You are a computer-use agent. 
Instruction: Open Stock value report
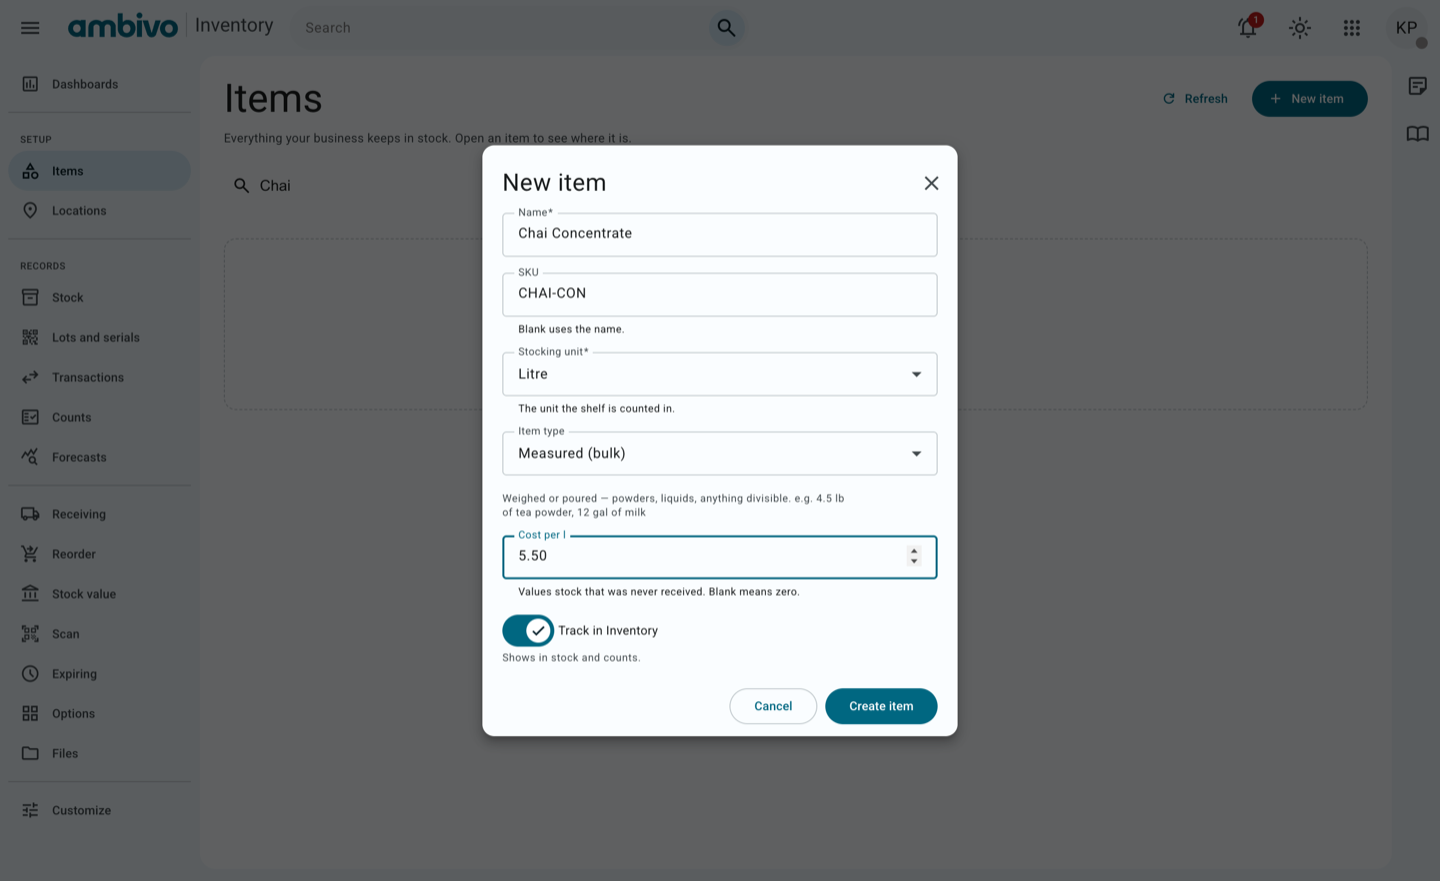[x=99, y=594]
